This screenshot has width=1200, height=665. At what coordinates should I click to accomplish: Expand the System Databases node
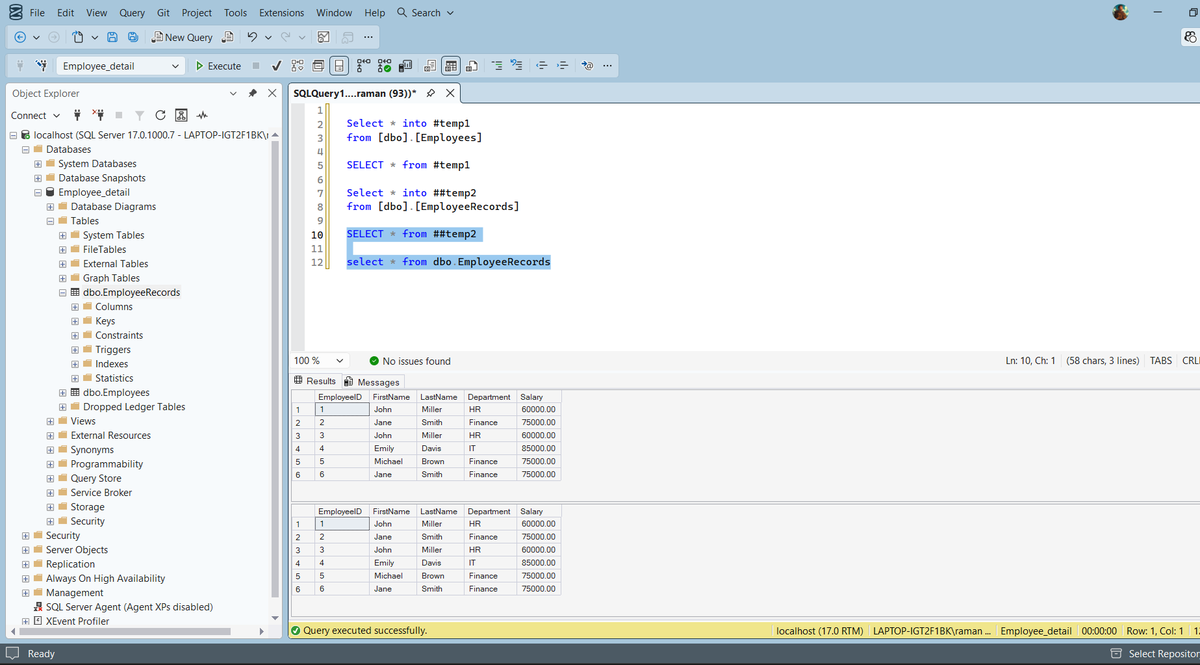(38, 164)
